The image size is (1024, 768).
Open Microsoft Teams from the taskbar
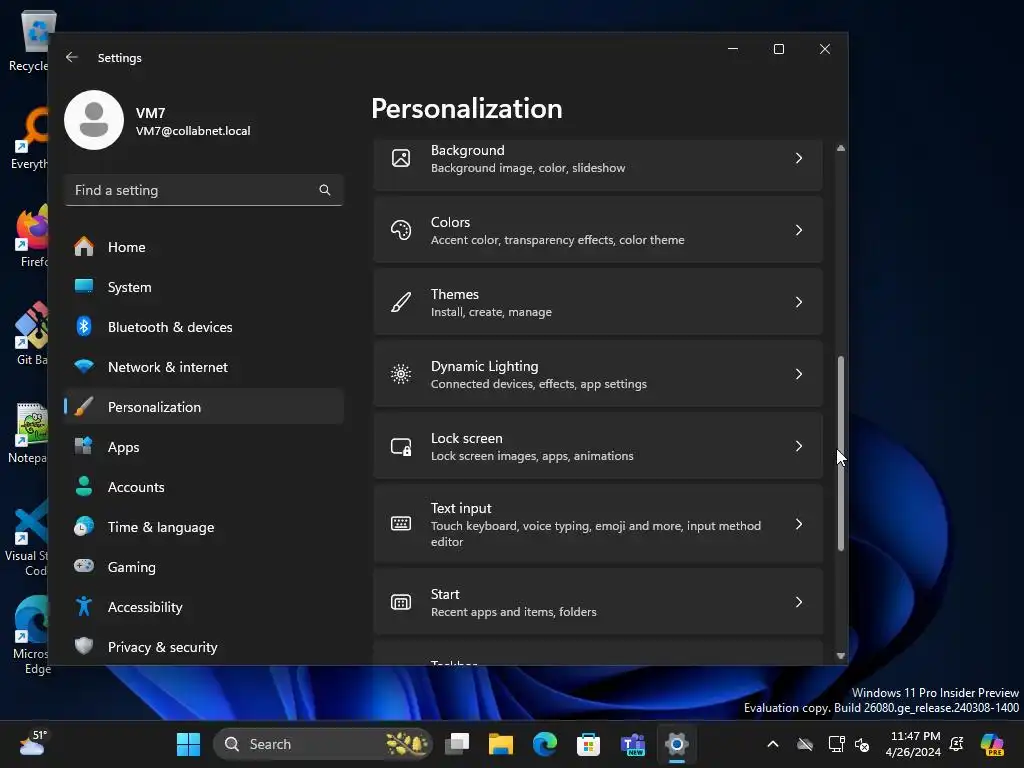pos(633,744)
